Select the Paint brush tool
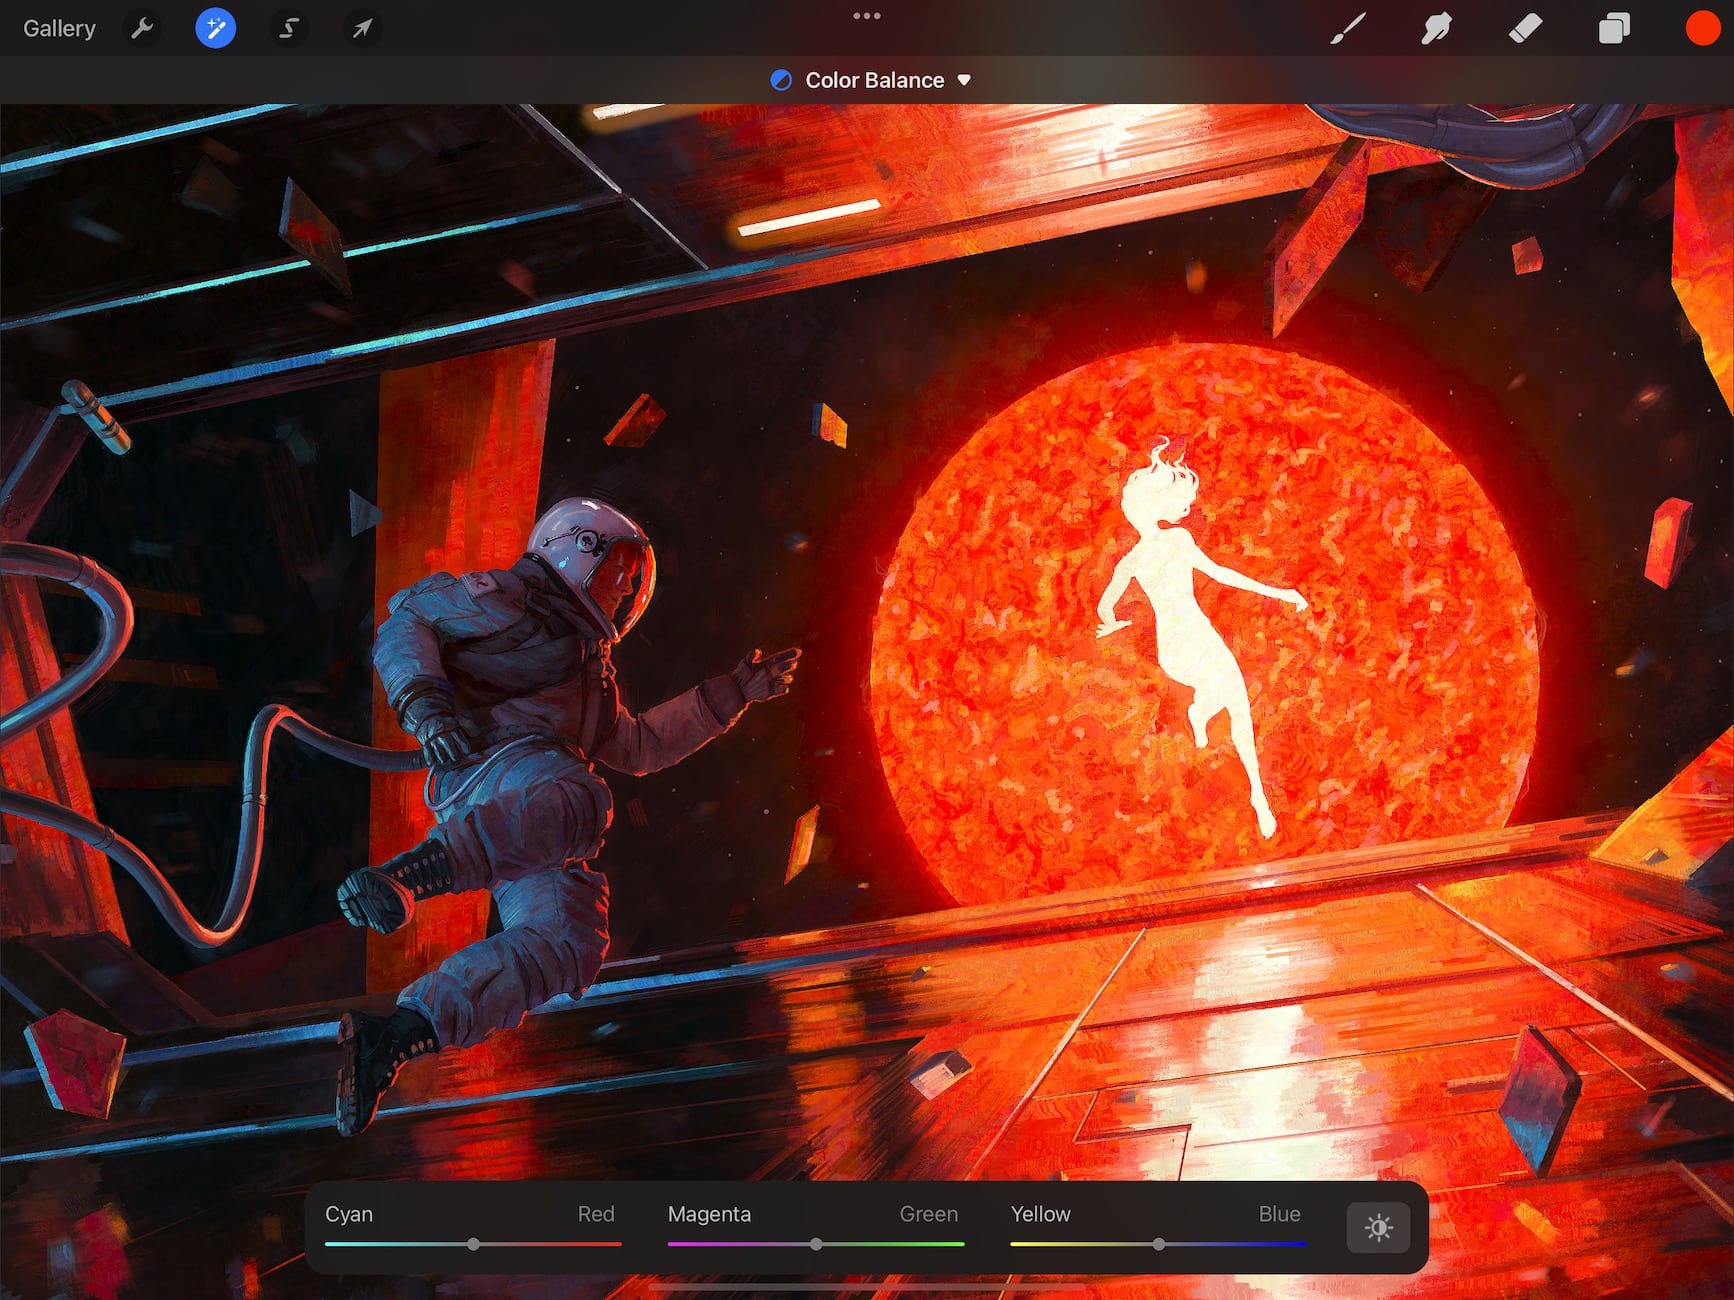1734x1300 pixels. 1348,28
